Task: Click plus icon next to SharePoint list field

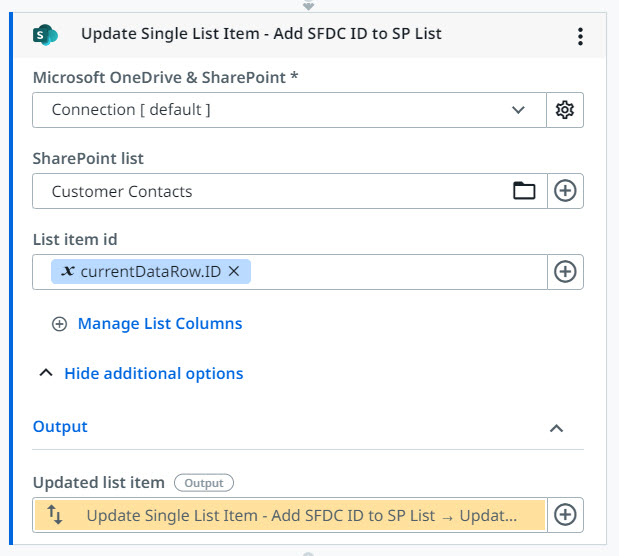Action: [x=565, y=191]
